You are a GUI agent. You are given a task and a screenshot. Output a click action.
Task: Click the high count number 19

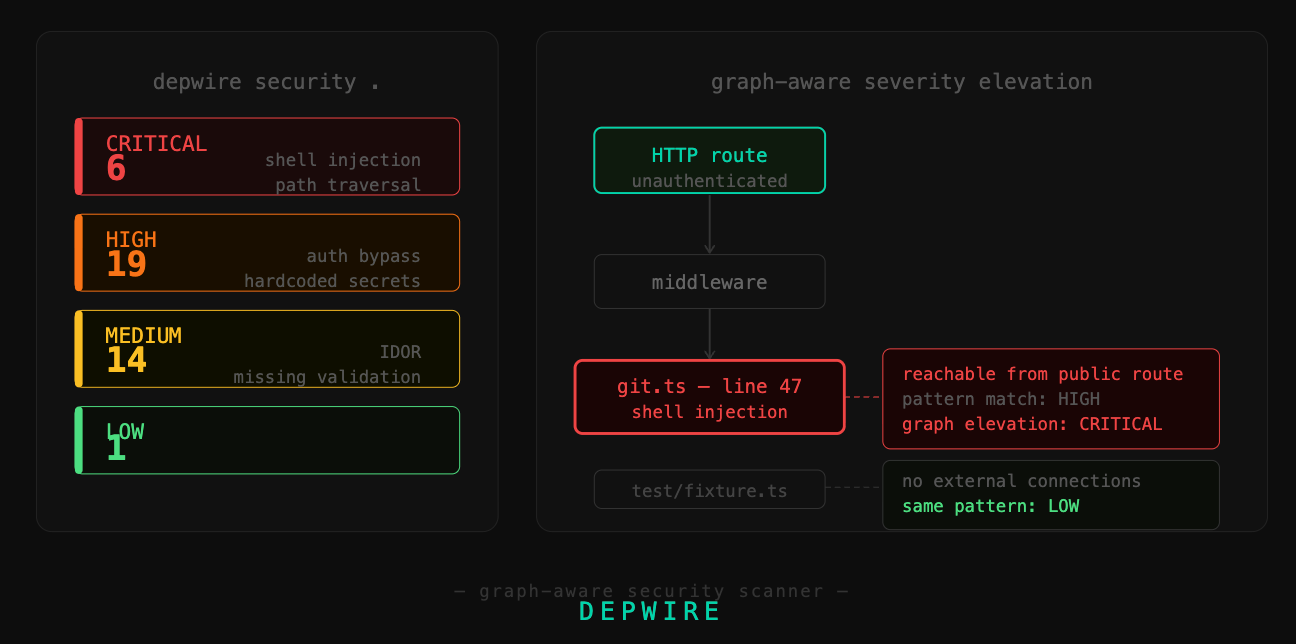click(x=126, y=264)
